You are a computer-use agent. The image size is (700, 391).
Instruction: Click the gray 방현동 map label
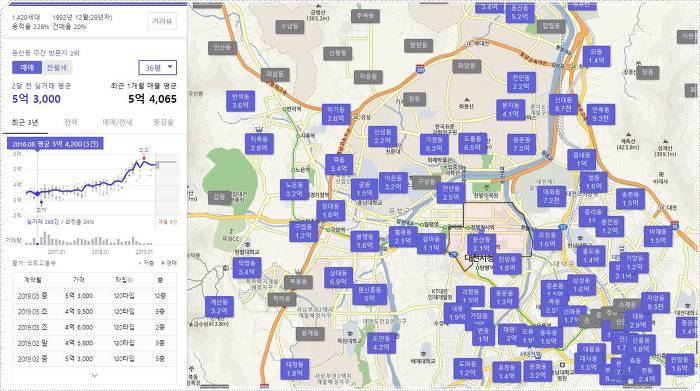(419, 45)
